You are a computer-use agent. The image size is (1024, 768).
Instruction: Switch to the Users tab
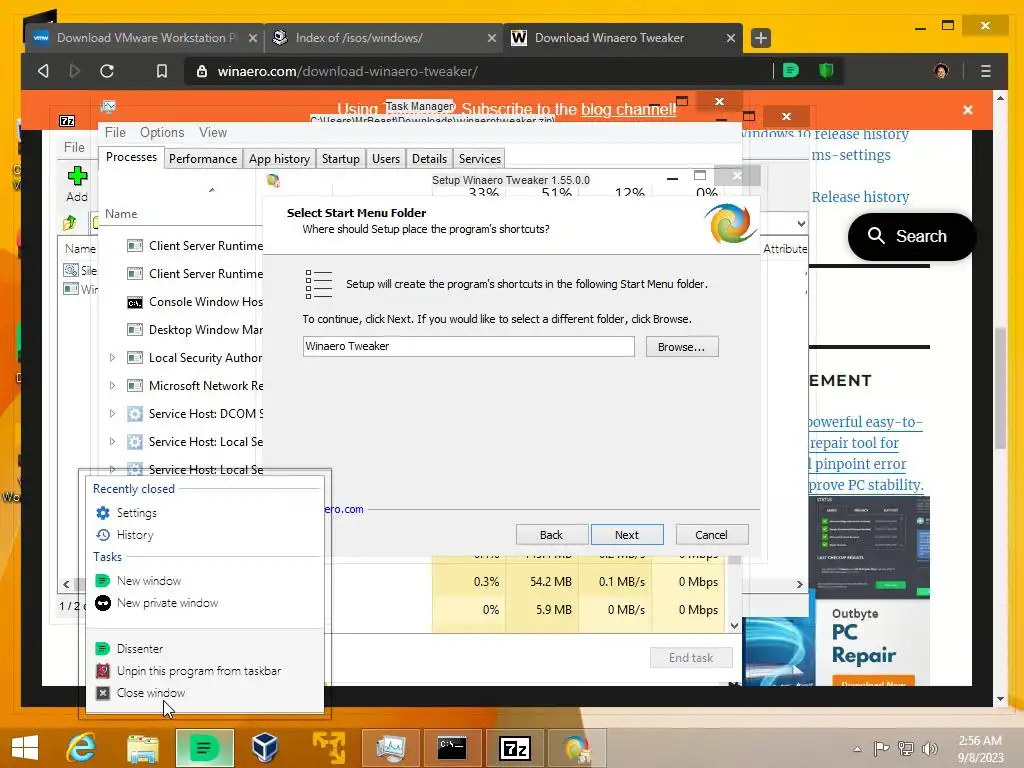[x=386, y=159]
